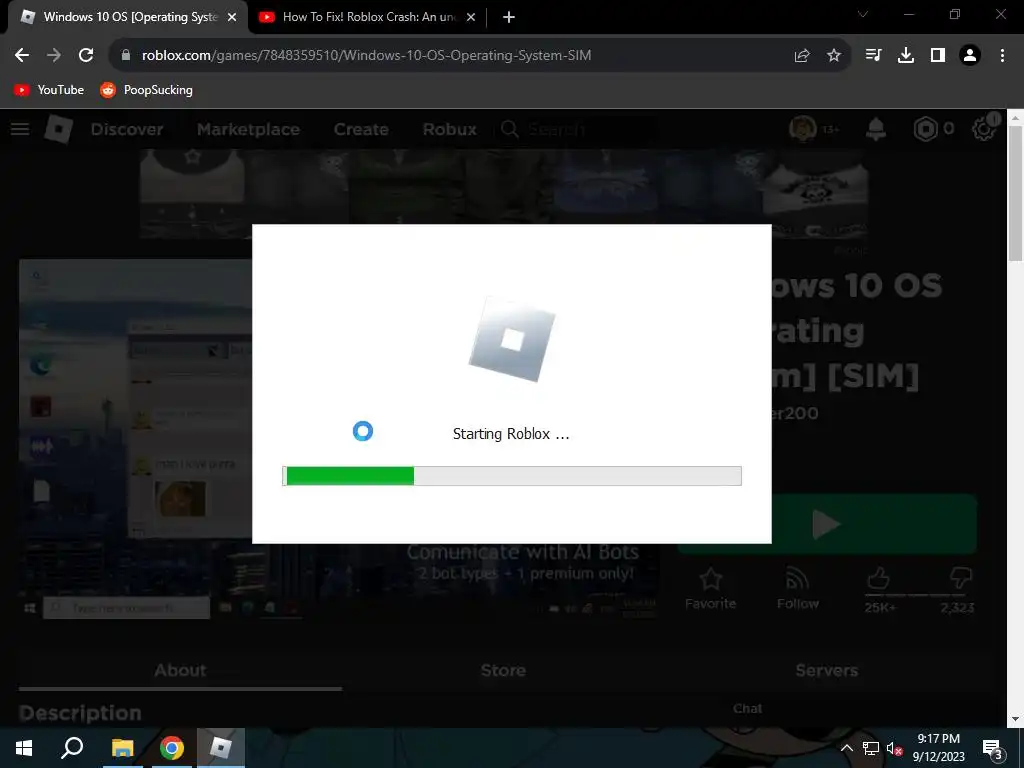Viewport: 1024px width, 768px height.
Task: Open network icon in system tray
Action: (x=871, y=749)
